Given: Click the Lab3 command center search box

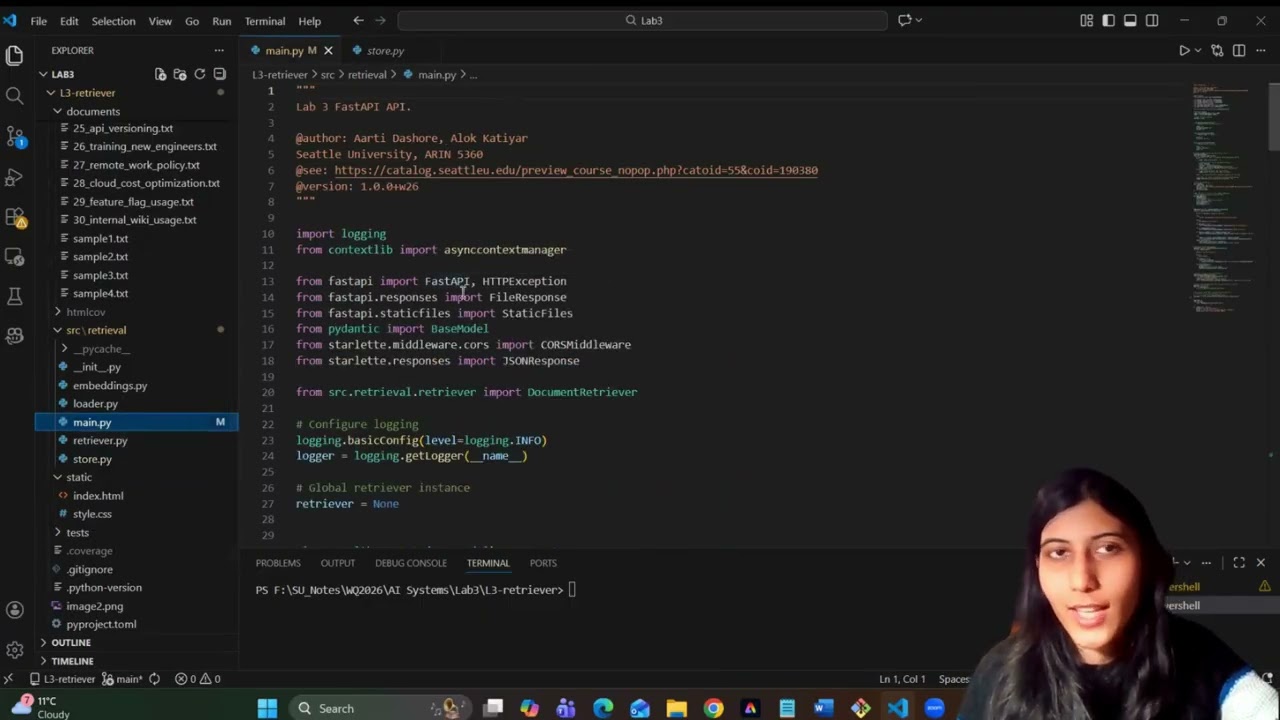Looking at the screenshot, I should pos(642,20).
